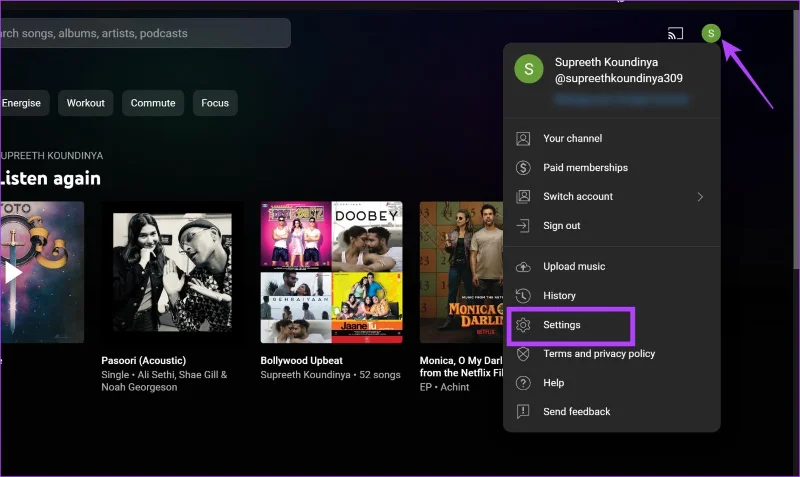Click the Pasoori (Acoustic) title link
This screenshot has height=477, width=800.
click(x=143, y=361)
